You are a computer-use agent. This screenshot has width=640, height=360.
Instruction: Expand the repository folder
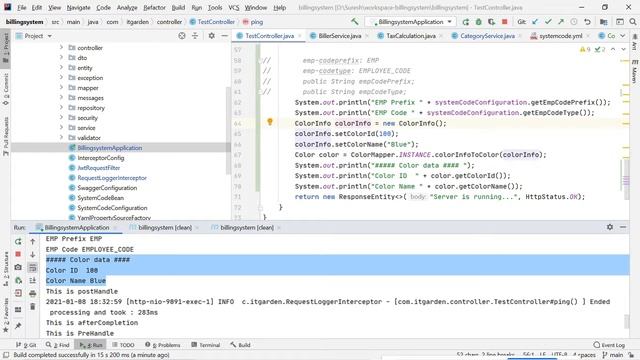coord(61,107)
